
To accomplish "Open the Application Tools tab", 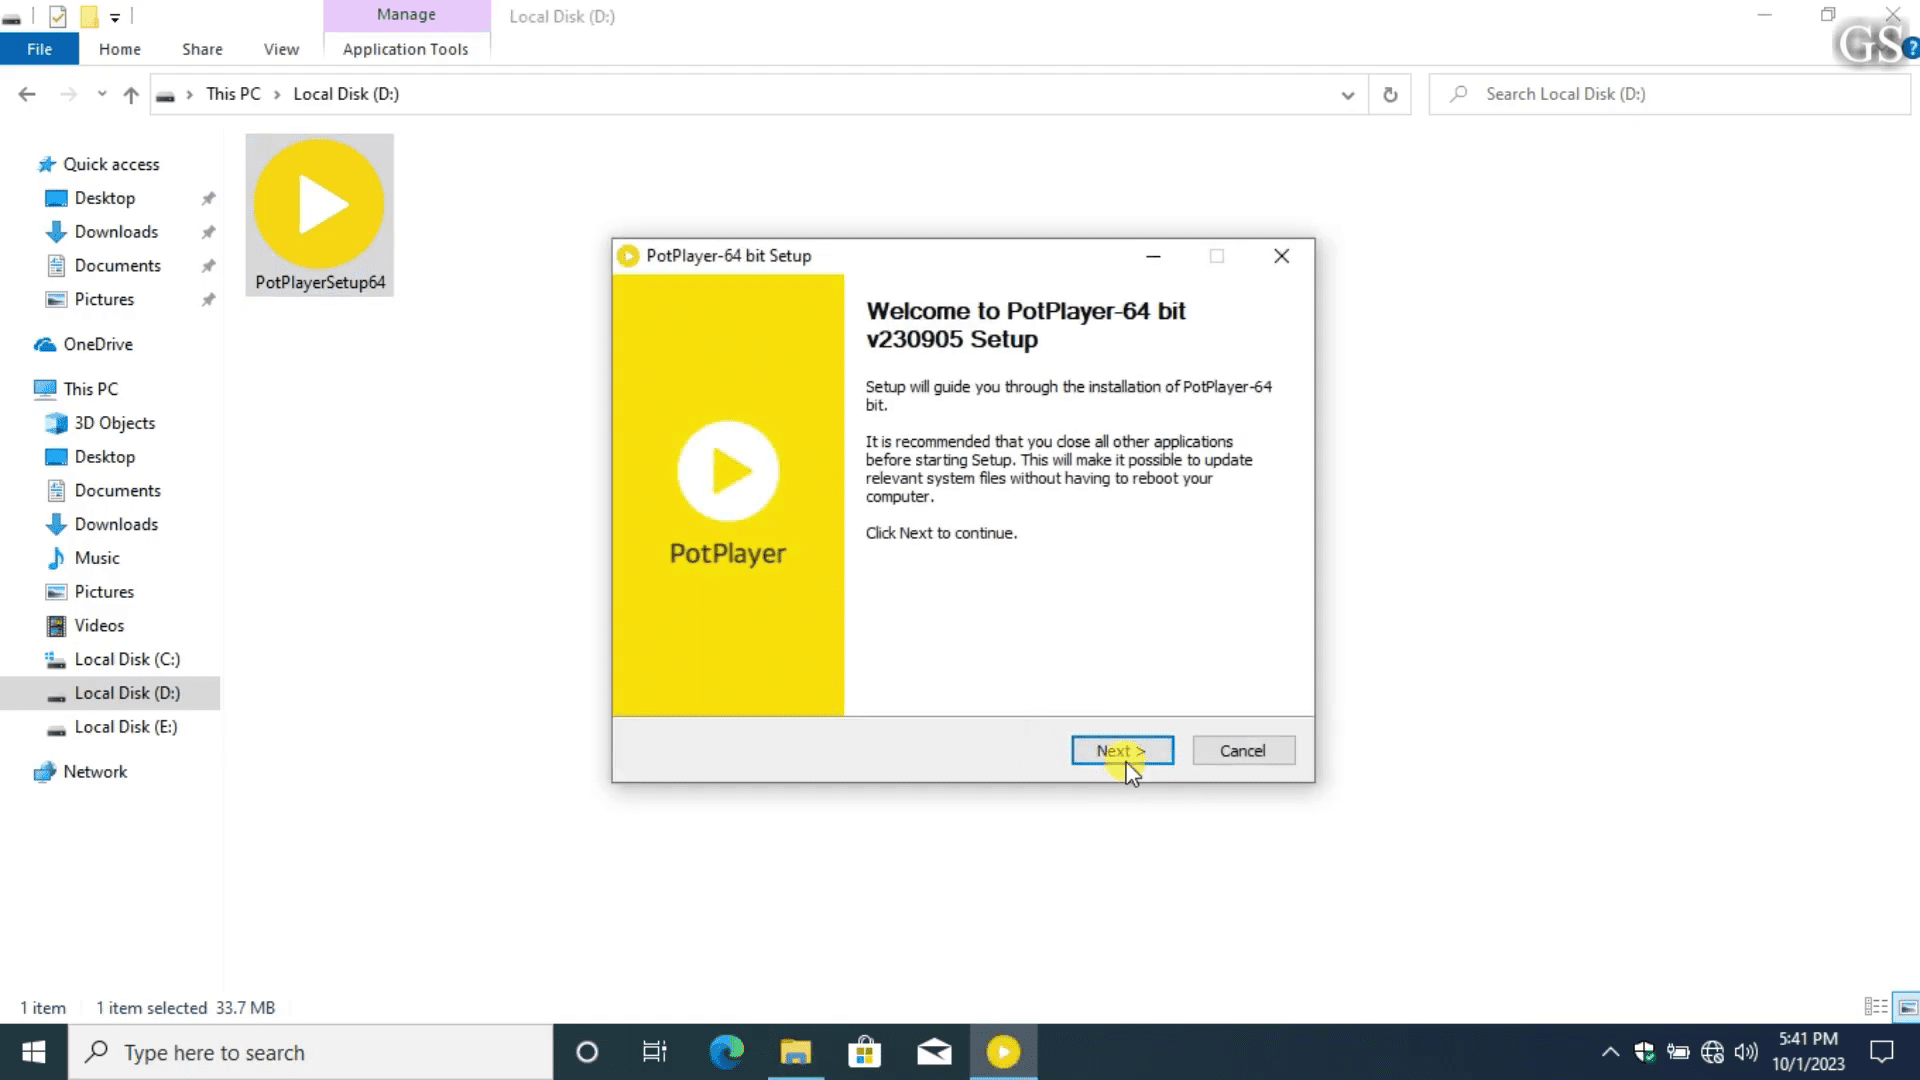I will pyautogui.click(x=405, y=49).
